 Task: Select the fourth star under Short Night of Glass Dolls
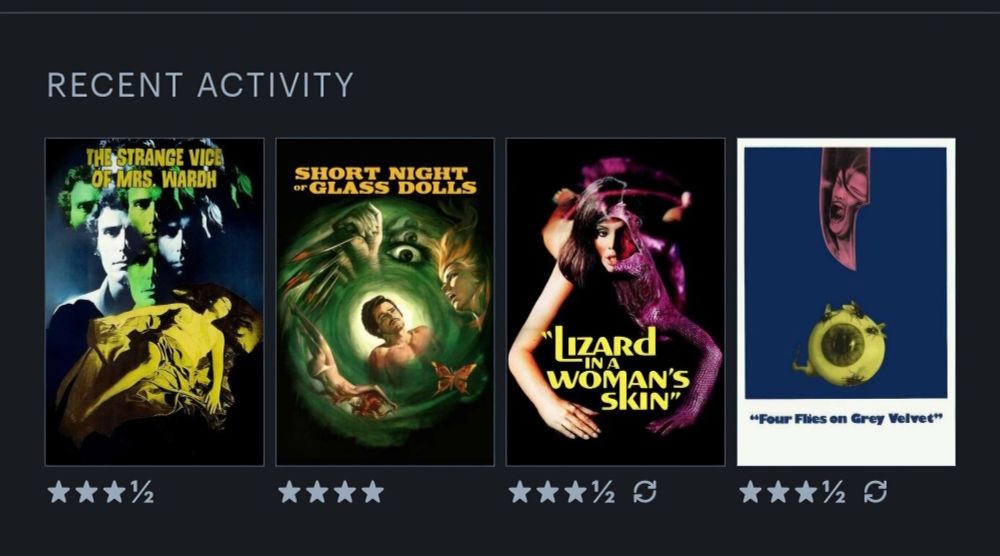coord(373,492)
